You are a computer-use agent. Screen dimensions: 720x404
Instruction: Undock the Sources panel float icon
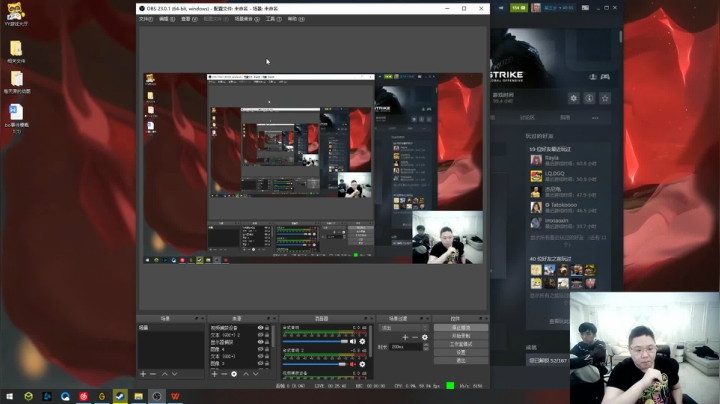coord(269,319)
